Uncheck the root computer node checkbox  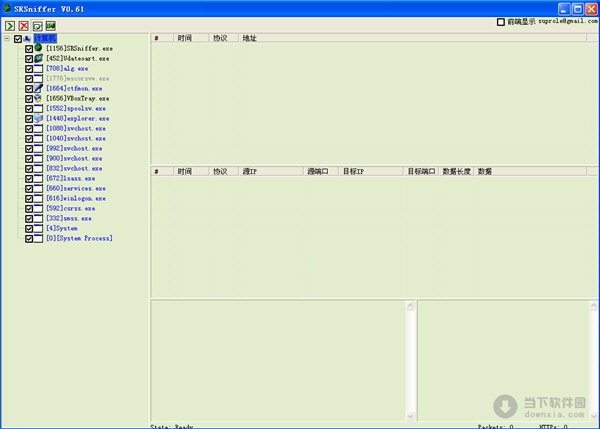pos(18,39)
